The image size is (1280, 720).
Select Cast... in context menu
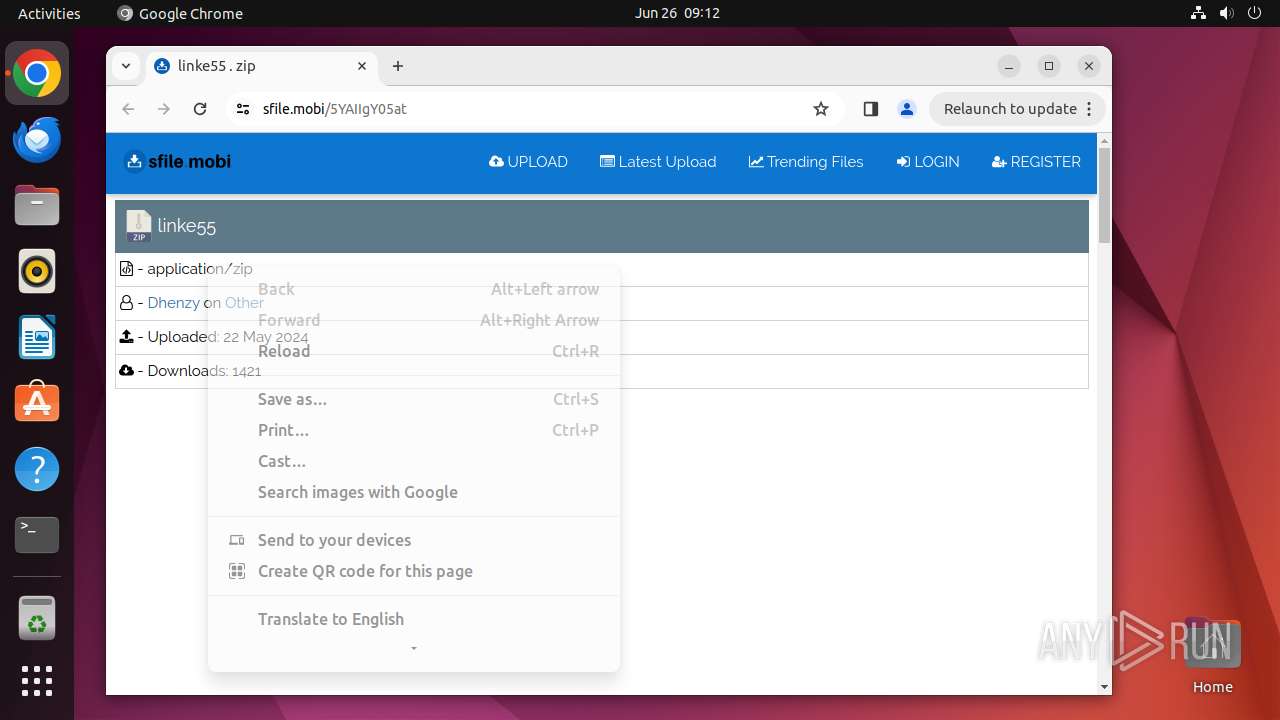tap(414, 461)
